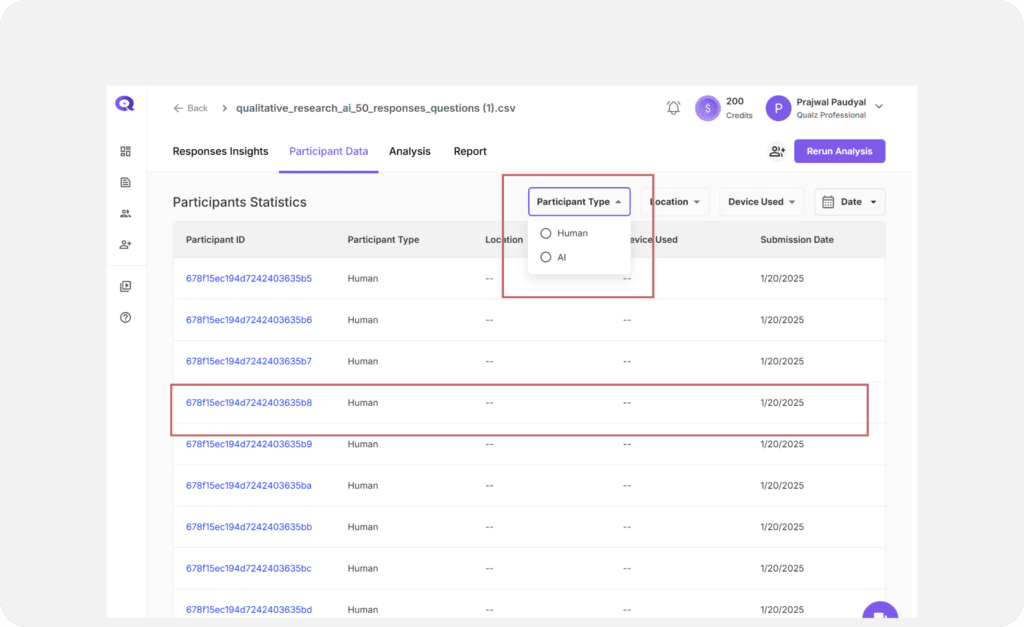Open participant link 678f15ec194d7242403635b8
This screenshot has width=1024, height=627.
(x=249, y=403)
